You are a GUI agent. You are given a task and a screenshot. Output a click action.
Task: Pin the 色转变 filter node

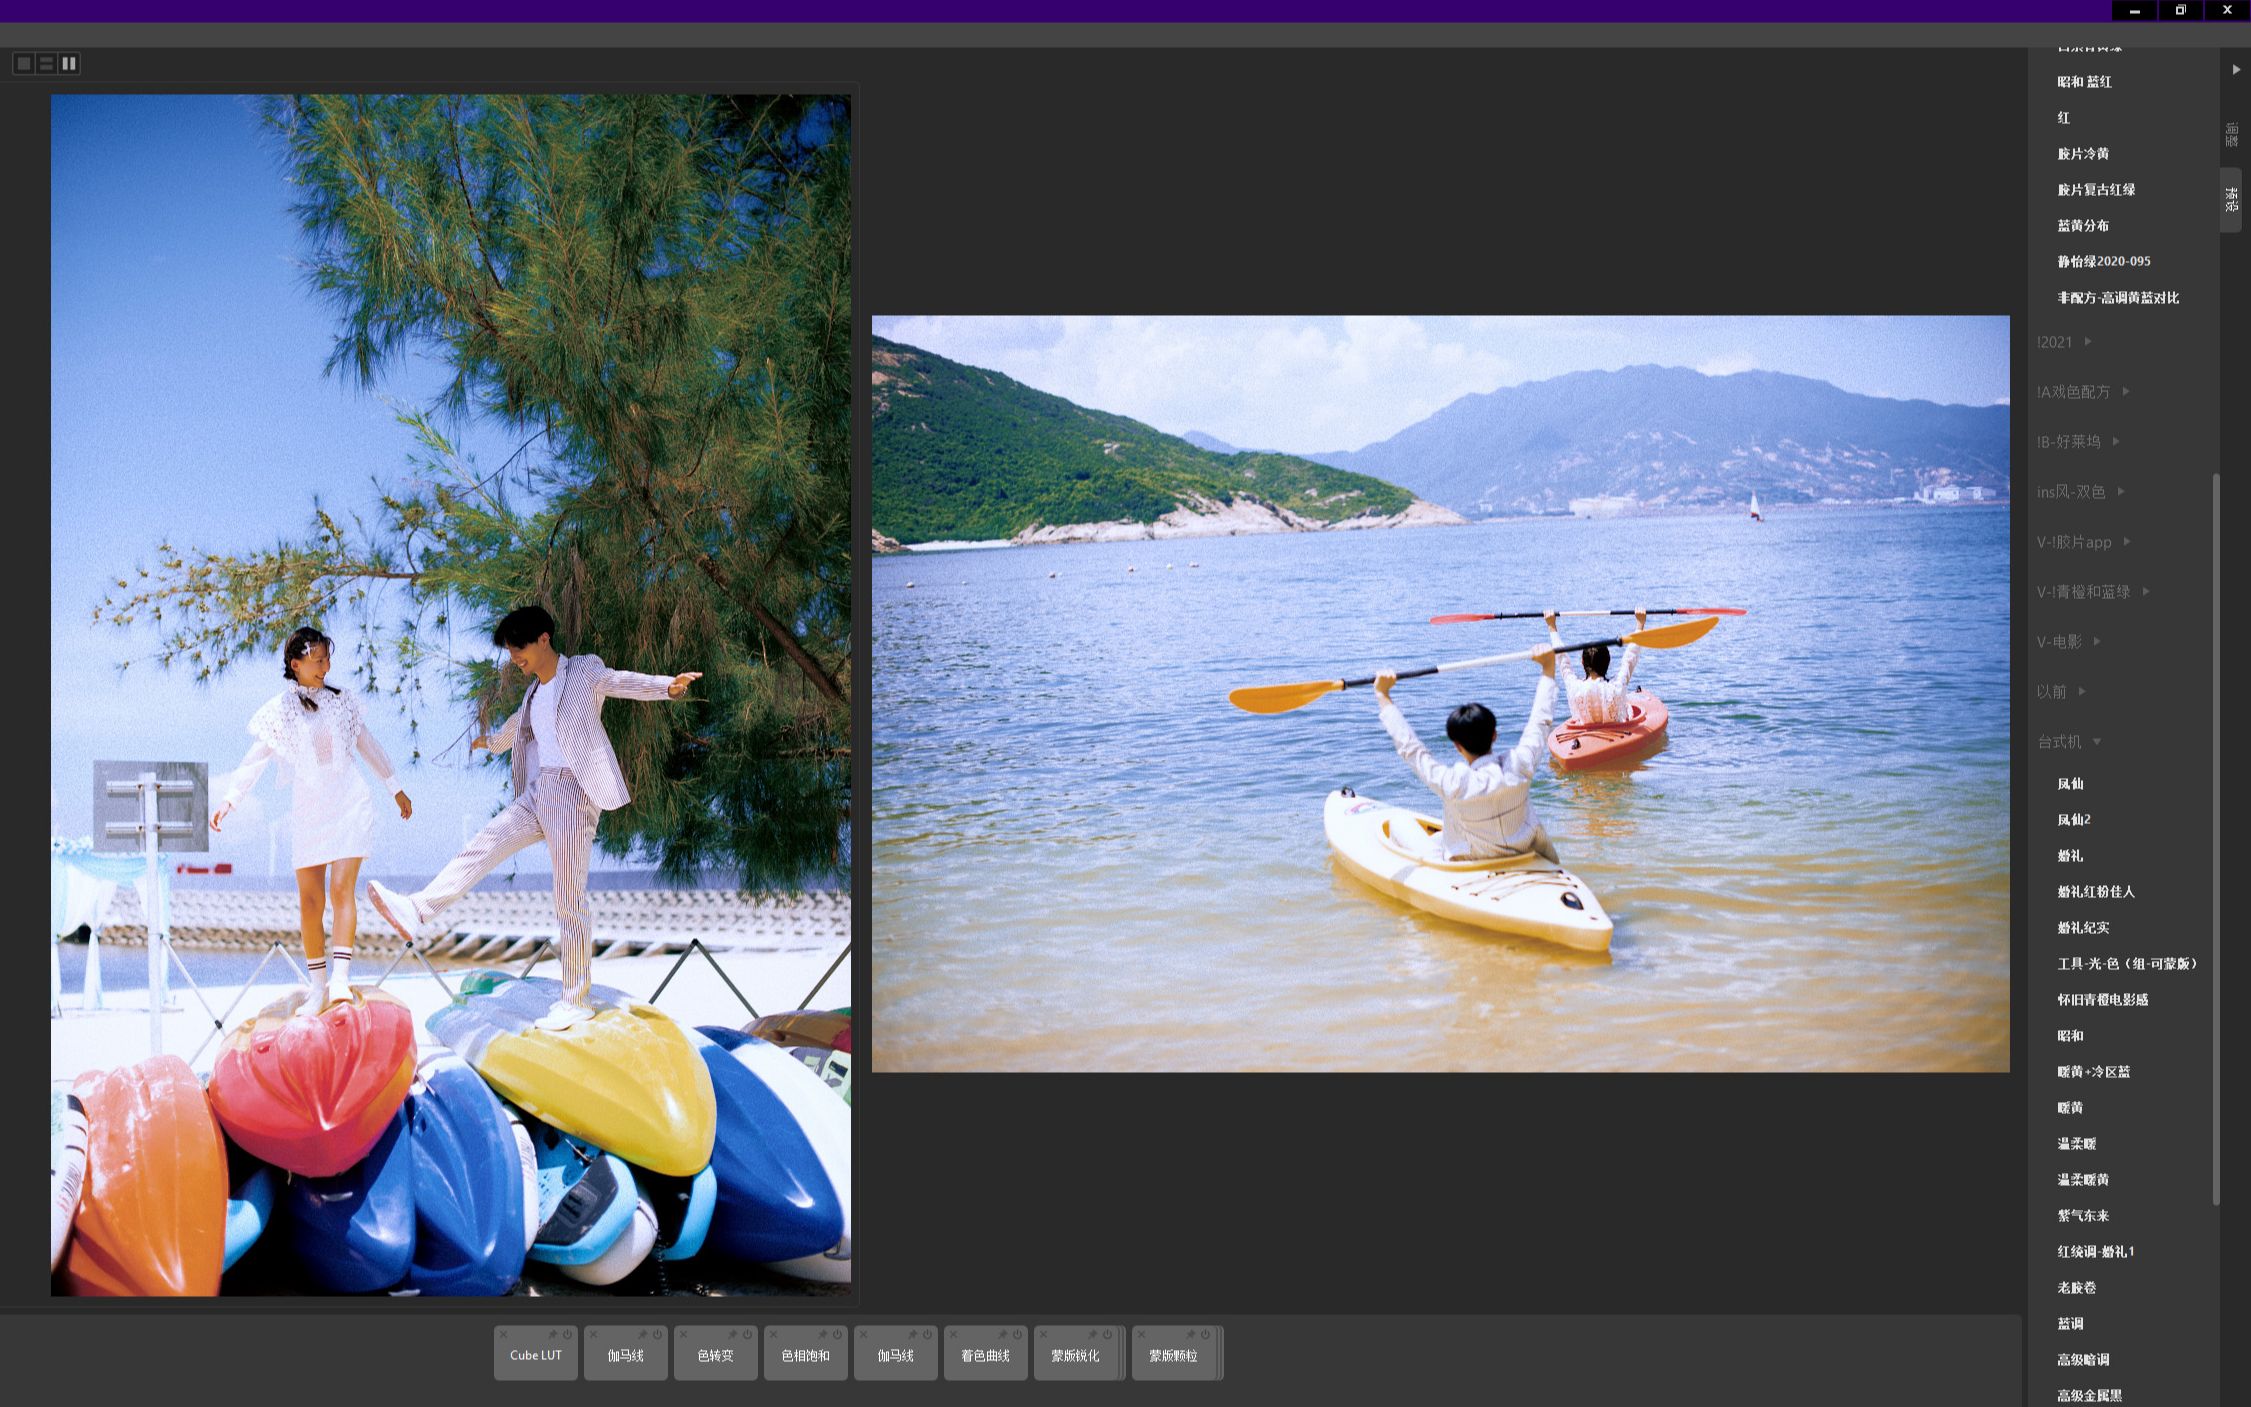coord(732,1334)
